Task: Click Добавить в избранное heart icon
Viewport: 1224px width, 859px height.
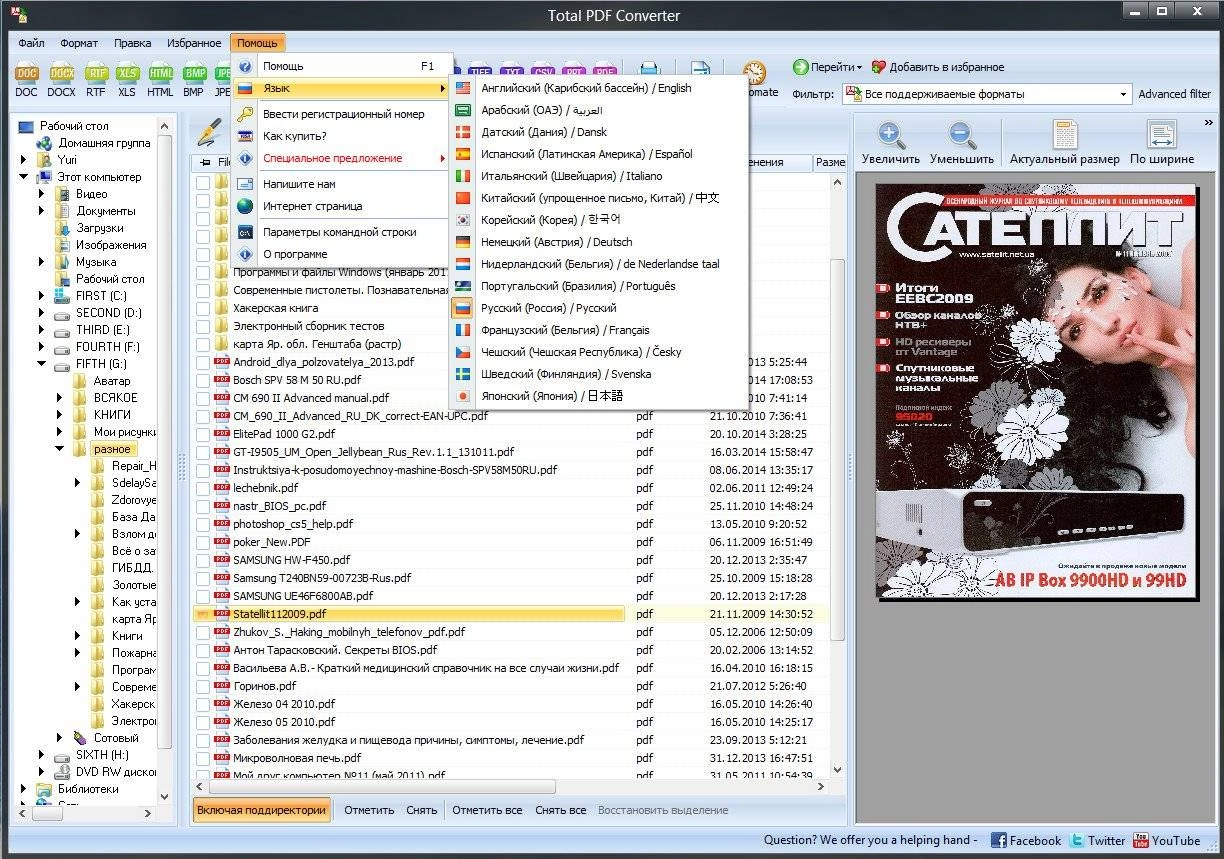Action: (x=878, y=67)
